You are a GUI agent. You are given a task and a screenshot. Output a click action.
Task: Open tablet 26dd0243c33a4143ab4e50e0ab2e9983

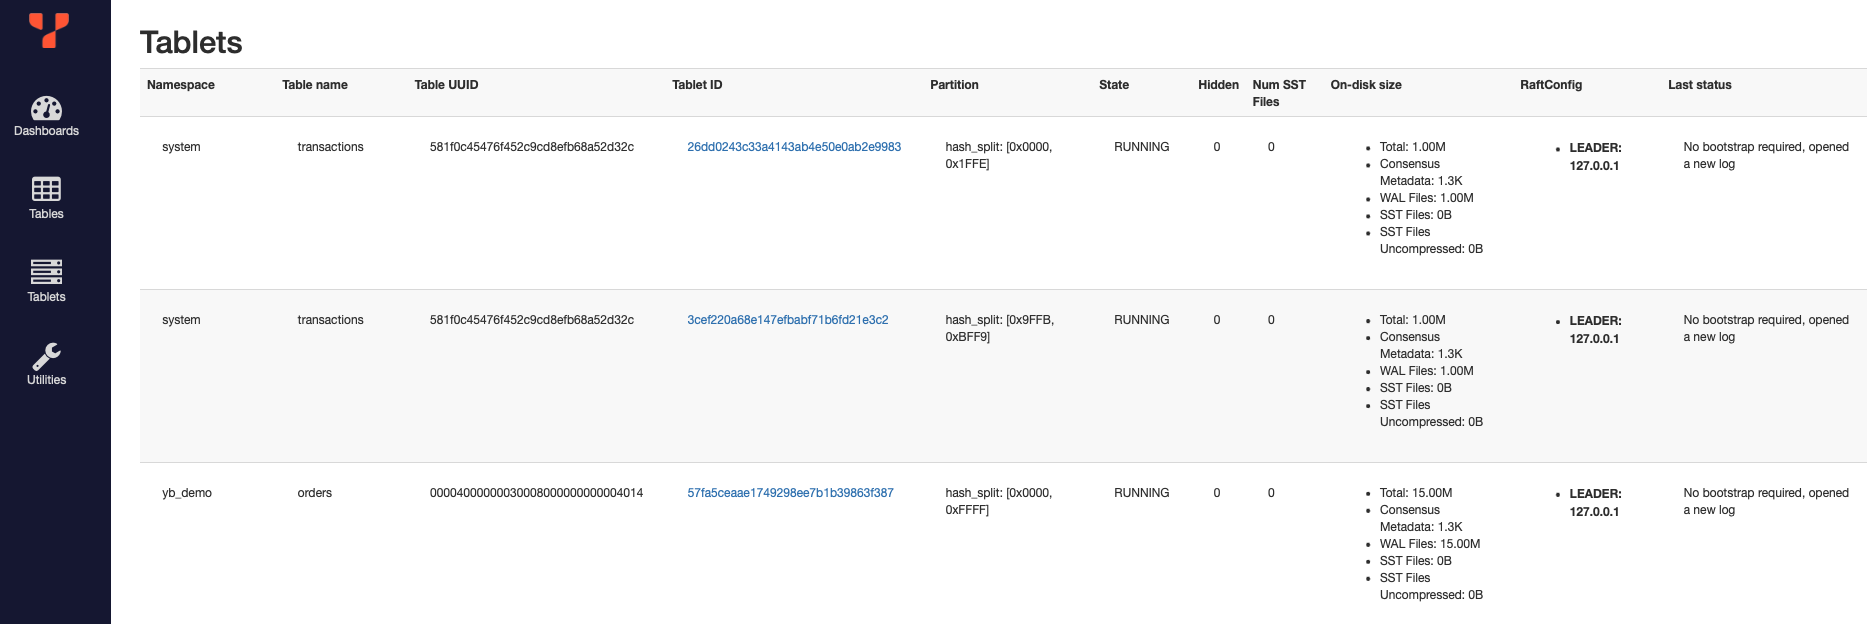pos(793,146)
